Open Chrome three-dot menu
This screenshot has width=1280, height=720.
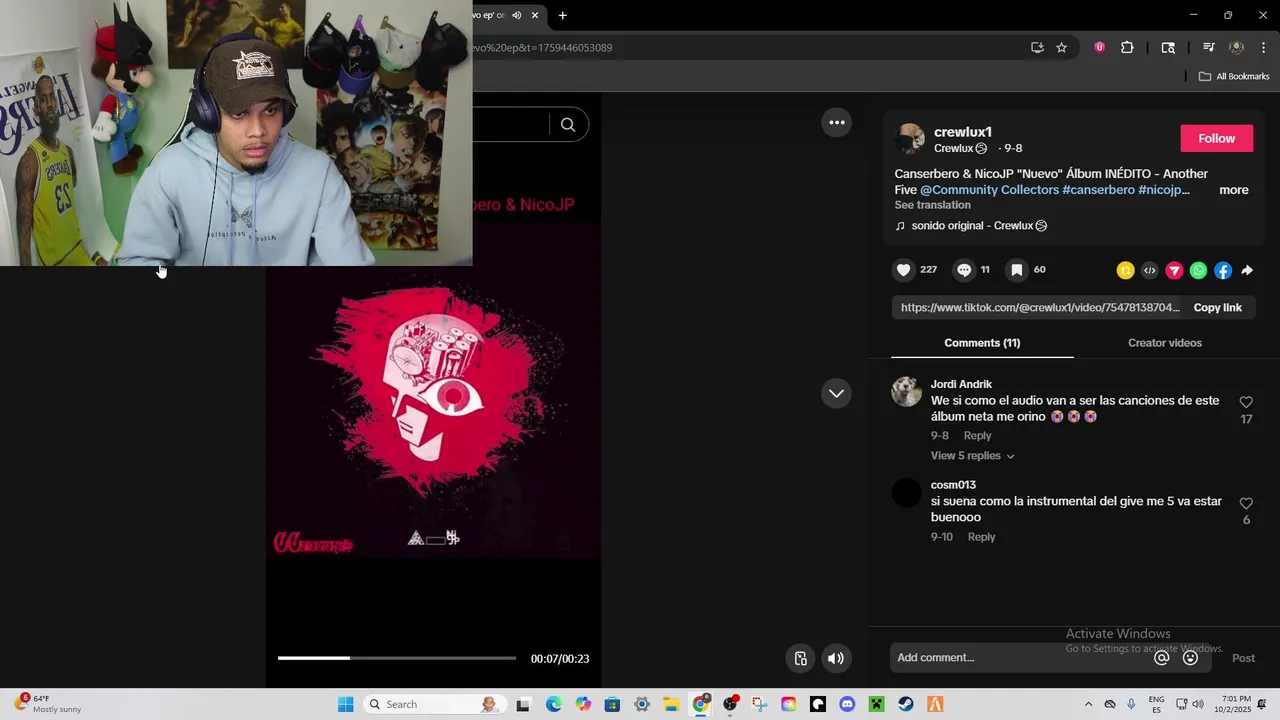tap(1264, 47)
